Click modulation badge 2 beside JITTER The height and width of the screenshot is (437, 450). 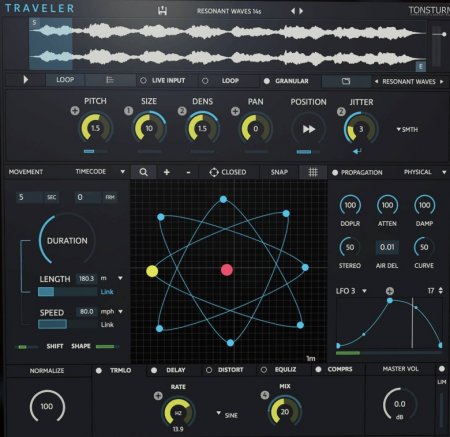tap(341, 112)
